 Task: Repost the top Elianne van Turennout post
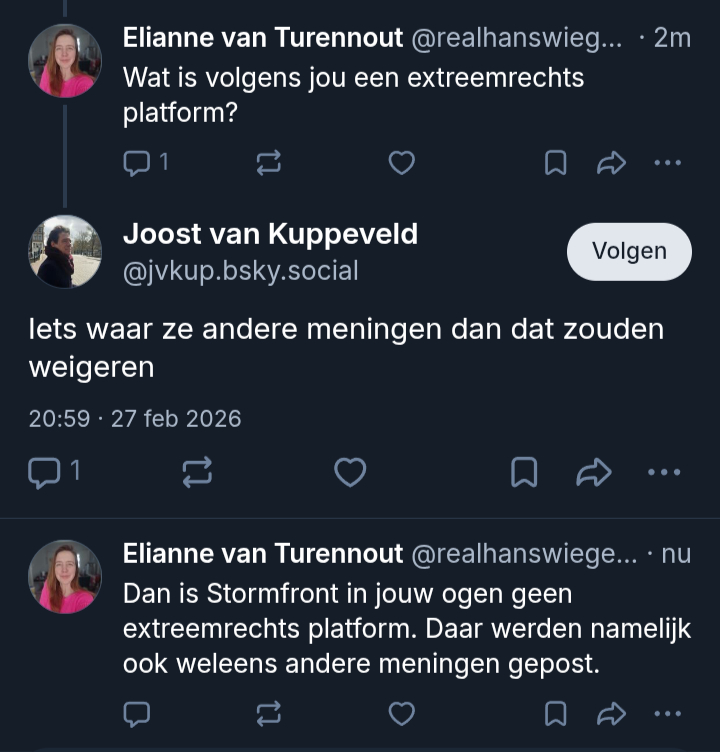click(268, 163)
